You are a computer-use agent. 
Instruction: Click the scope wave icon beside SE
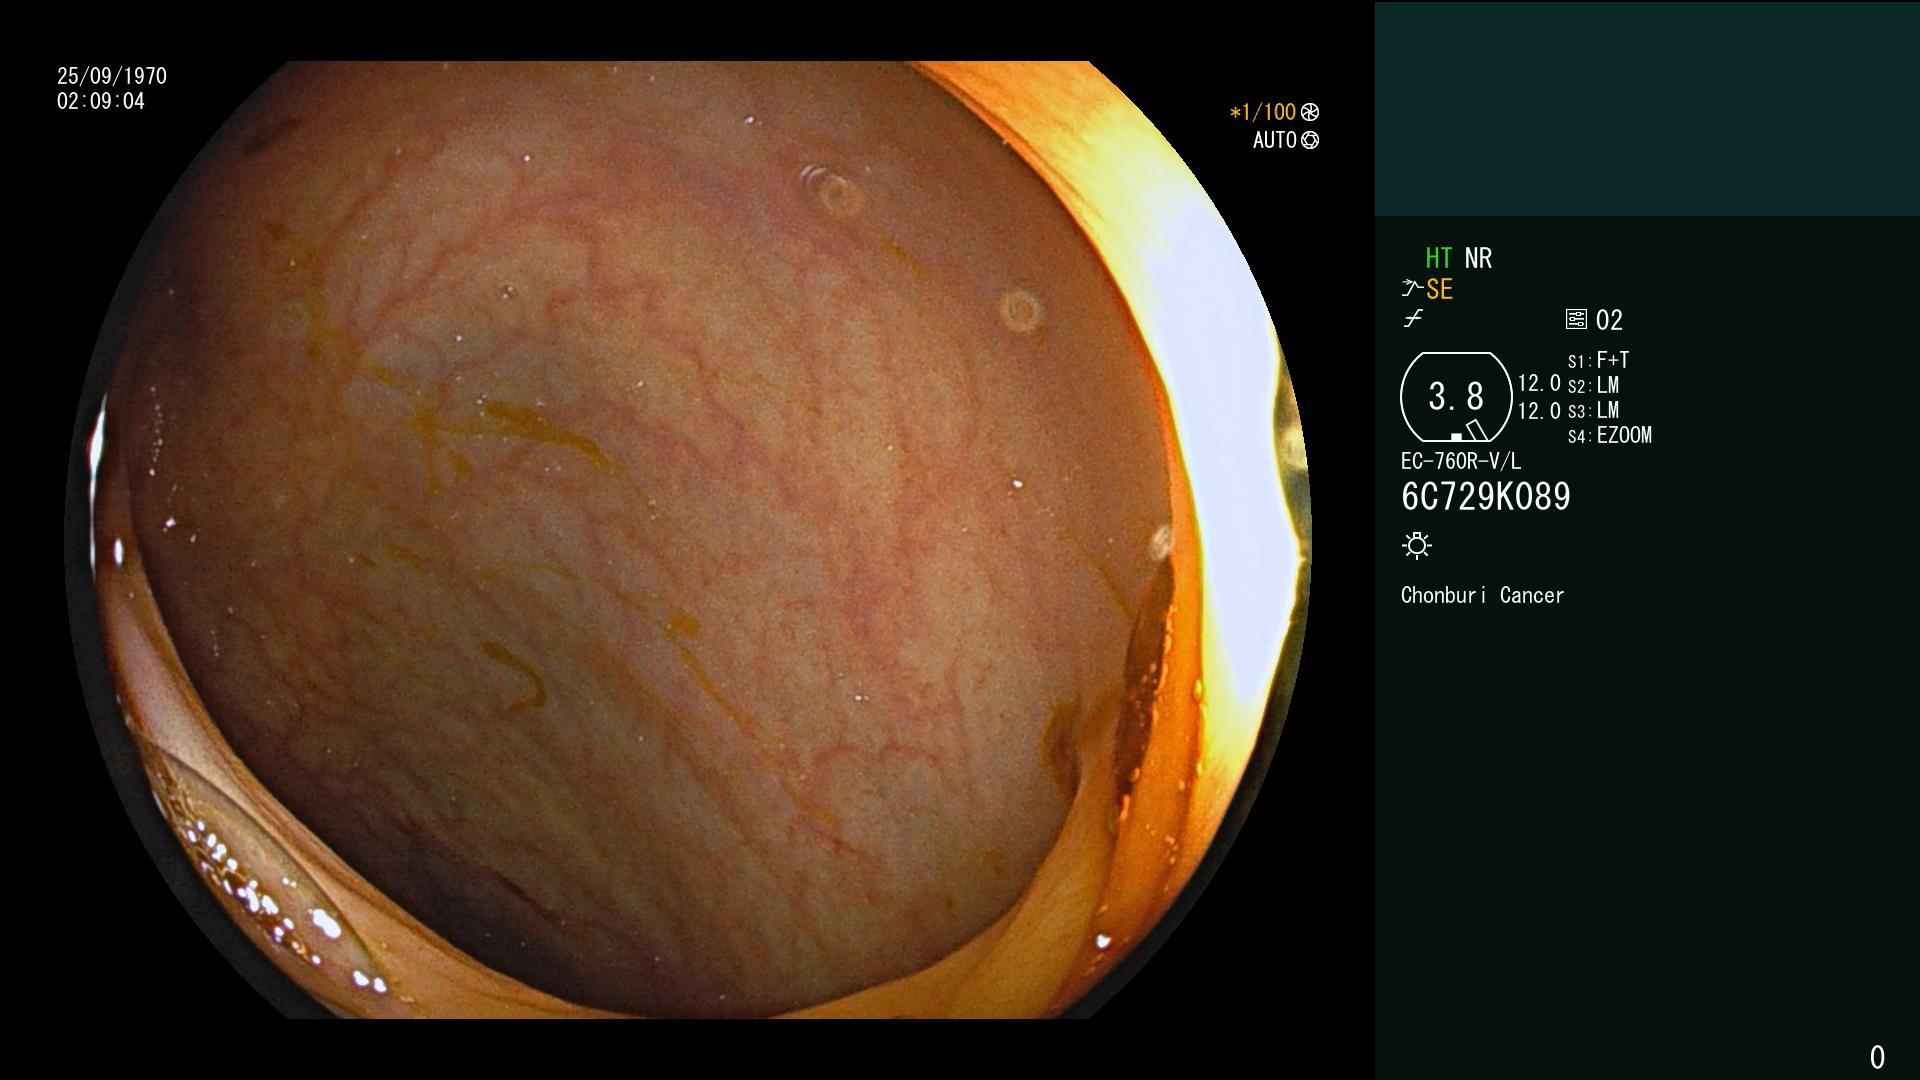click(1412, 289)
